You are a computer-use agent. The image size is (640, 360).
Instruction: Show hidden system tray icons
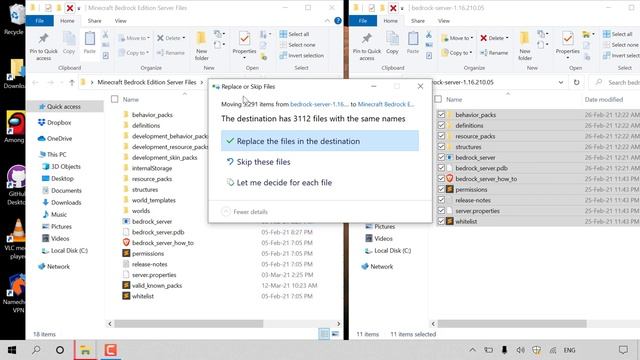(472, 350)
